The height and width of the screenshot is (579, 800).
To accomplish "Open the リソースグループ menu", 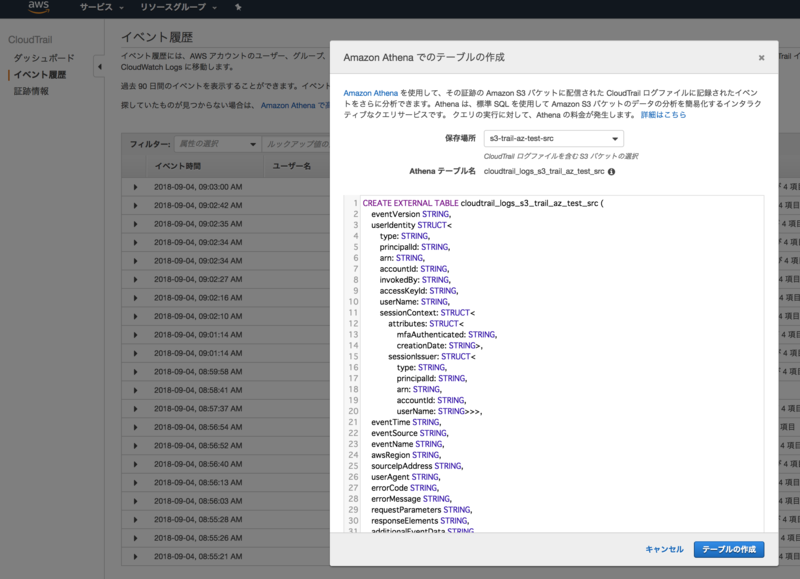I will pos(178,7).
